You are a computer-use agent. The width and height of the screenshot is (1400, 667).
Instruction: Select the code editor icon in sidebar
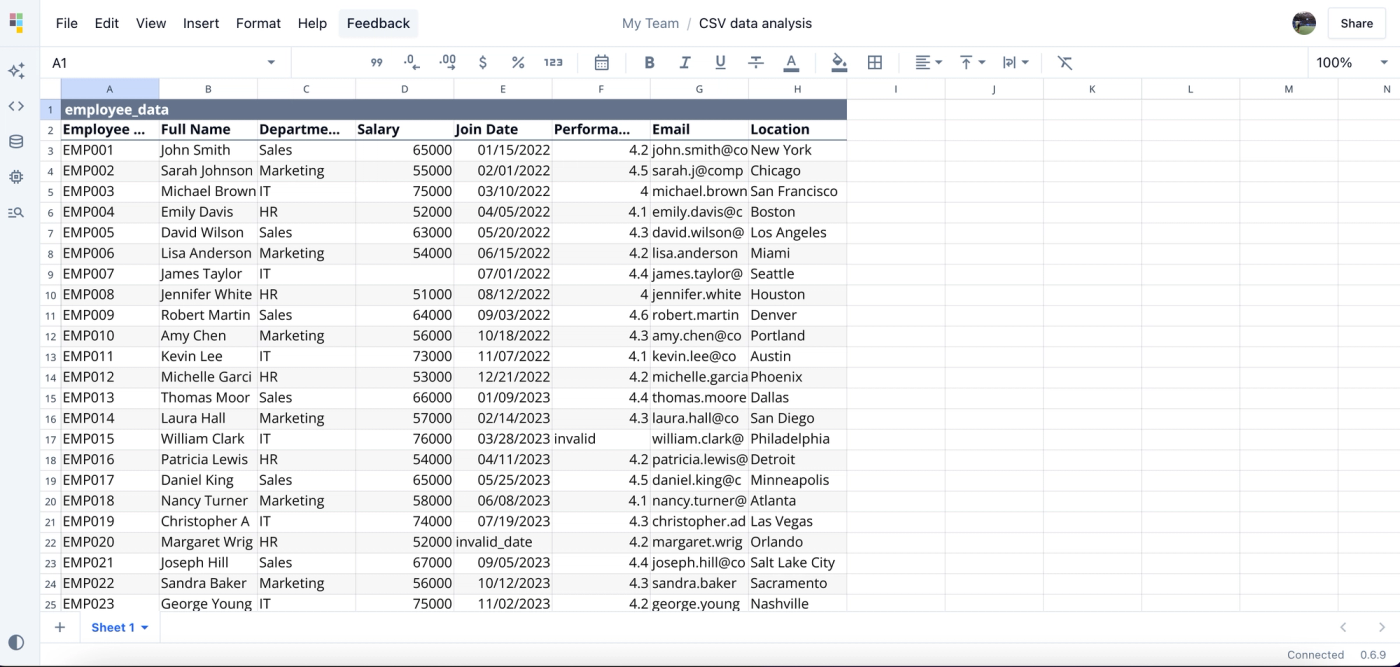click(16, 105)
